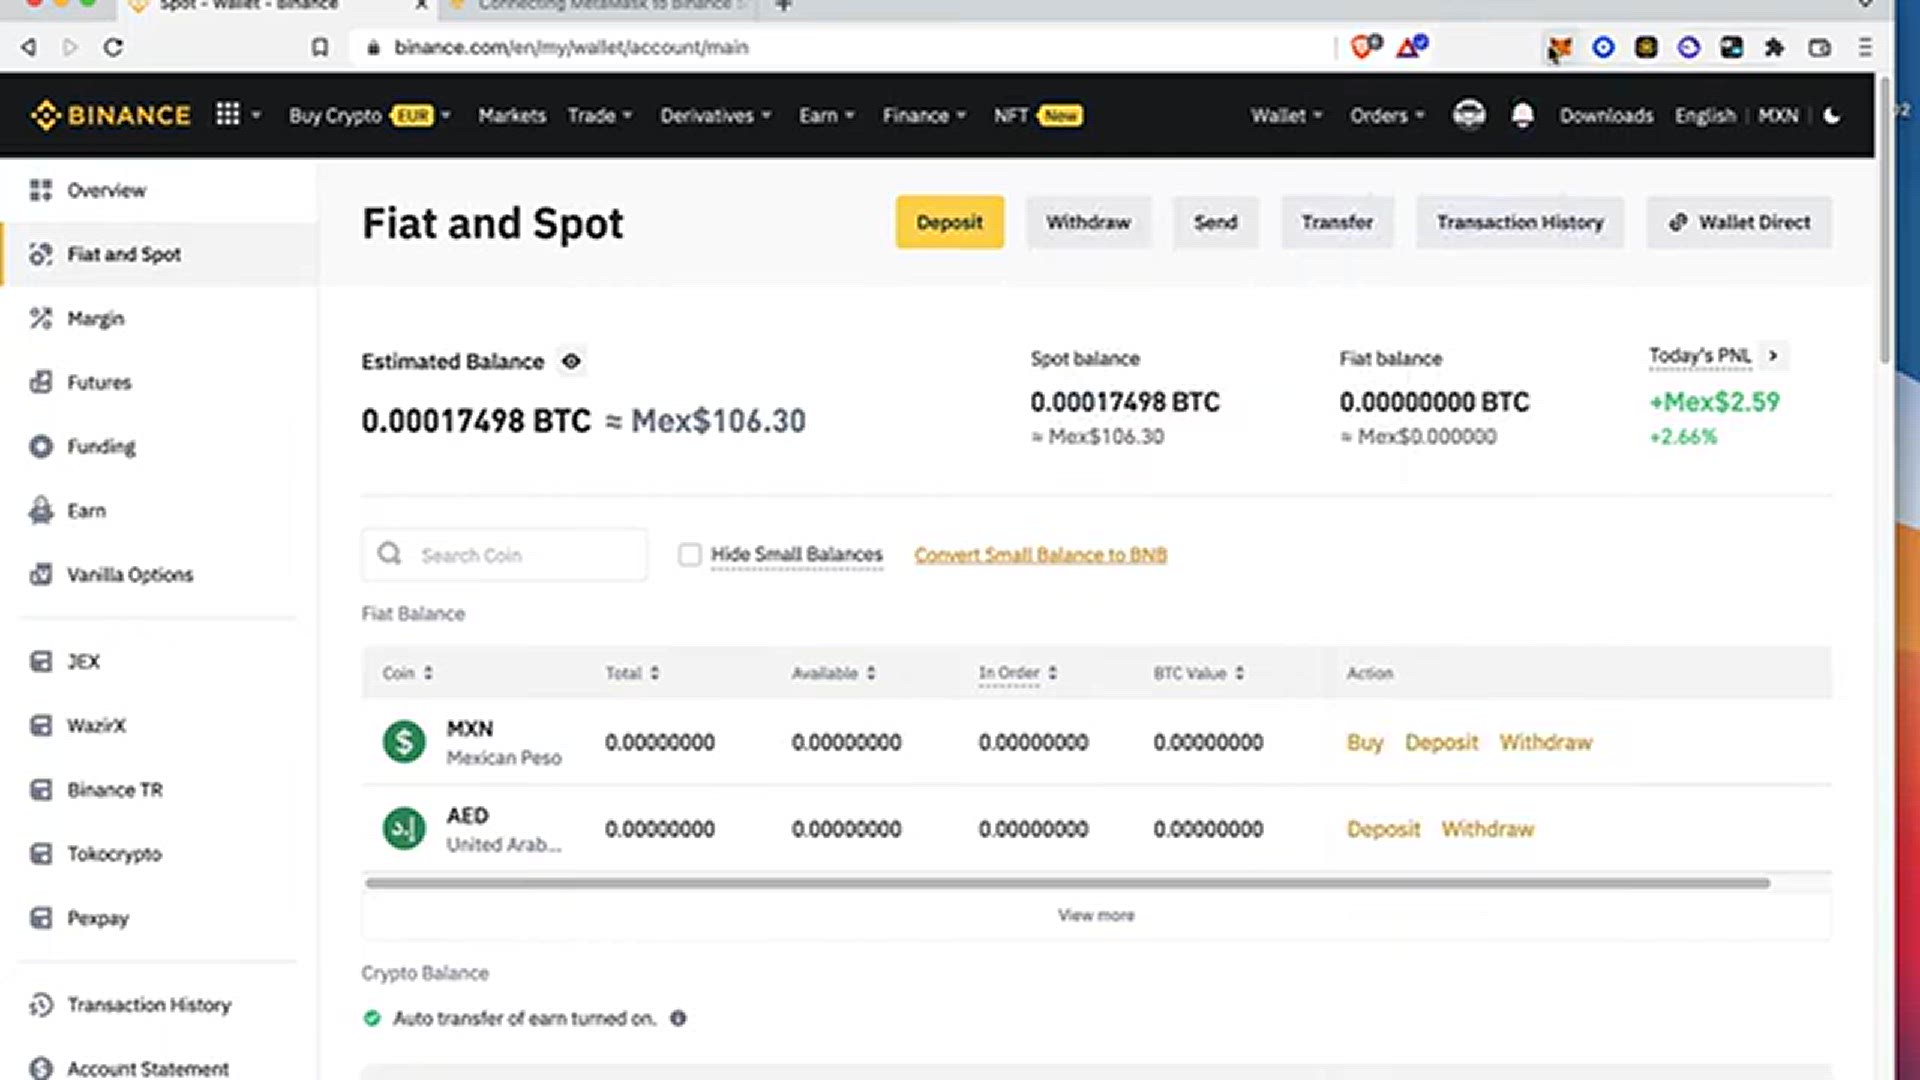Hide estimated balance eye icon
Image resolution: width=1920 pixels, height=1080 pixels.
click(571, 361)
